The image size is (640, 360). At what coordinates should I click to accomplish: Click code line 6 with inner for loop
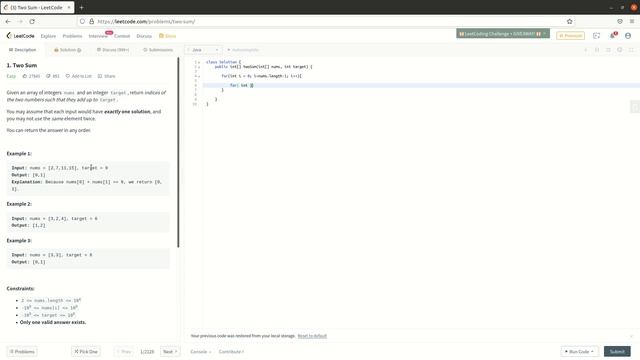(420, 85)
